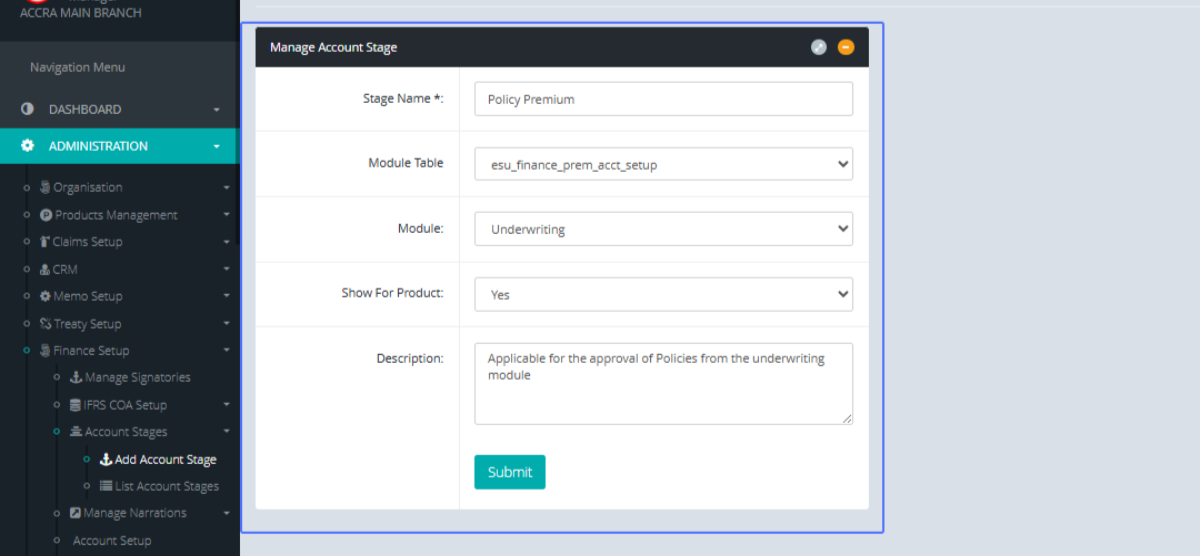Expand the IFRS COA Setup submenu
Viewport: 1200px width, 556px height.
click(x=226, y=405)
